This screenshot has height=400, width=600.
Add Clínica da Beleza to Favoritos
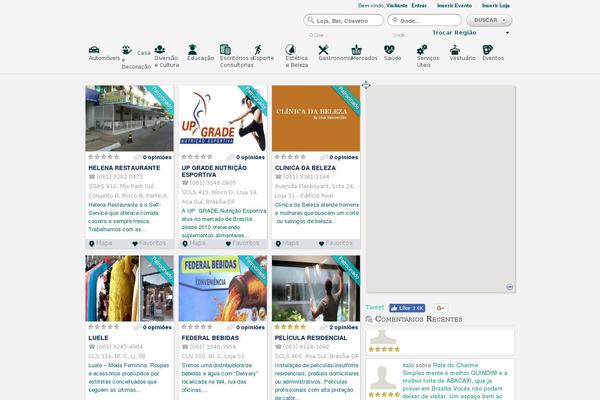pos(336,243)
